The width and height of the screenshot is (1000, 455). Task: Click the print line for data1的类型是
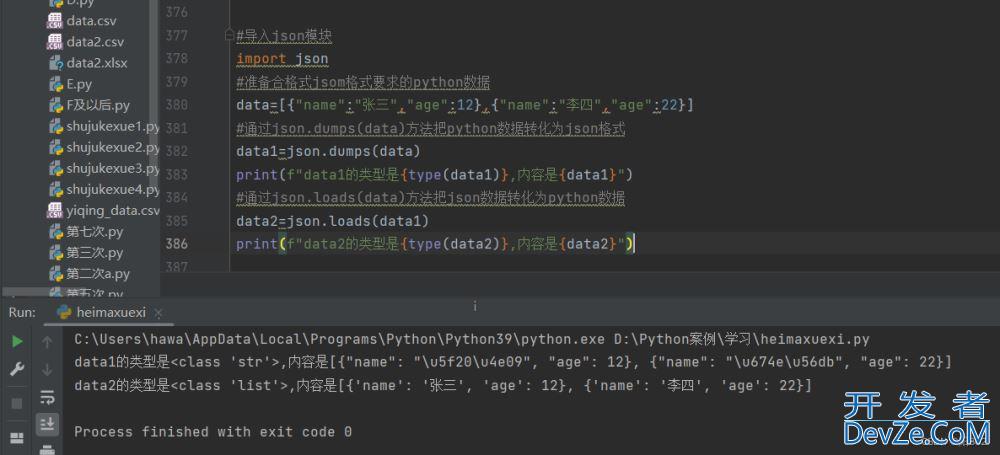point(434,174)
